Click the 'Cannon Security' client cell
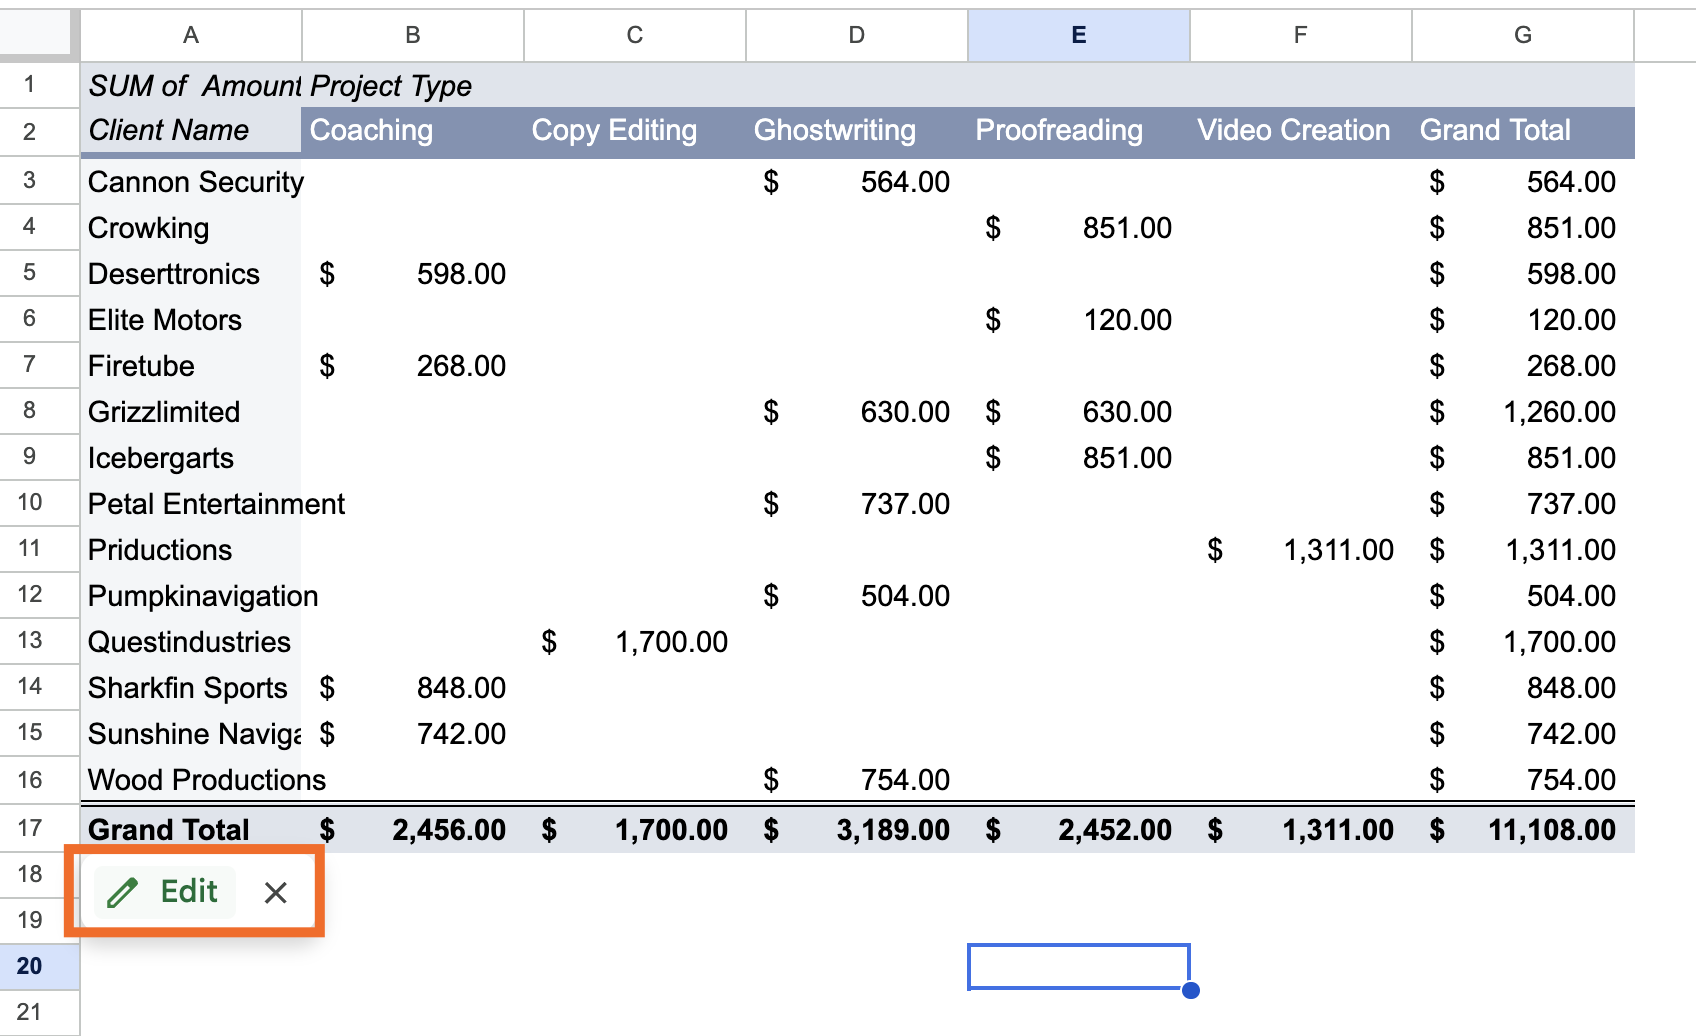This screenshot has height=1036, width=1696. tap(191, 182)
